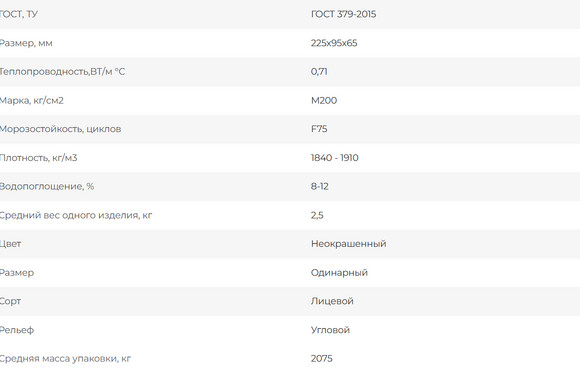Click the water absorption value 8-12

click(x=320, y=186)
